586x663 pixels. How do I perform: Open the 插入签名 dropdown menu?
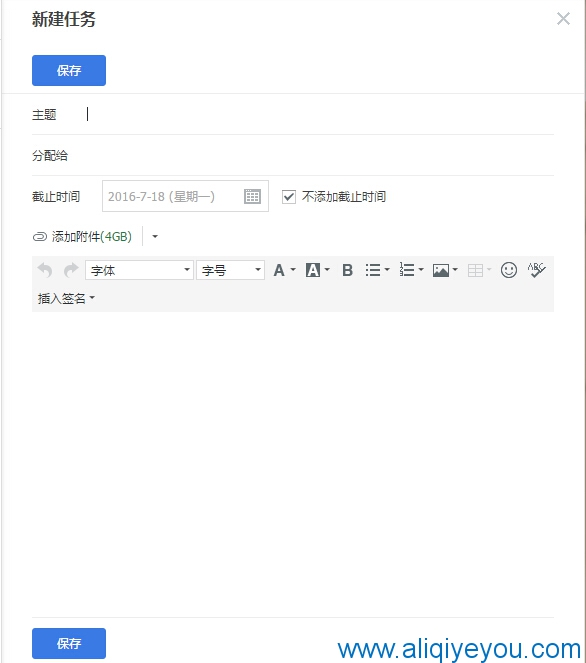pos(66,299)
